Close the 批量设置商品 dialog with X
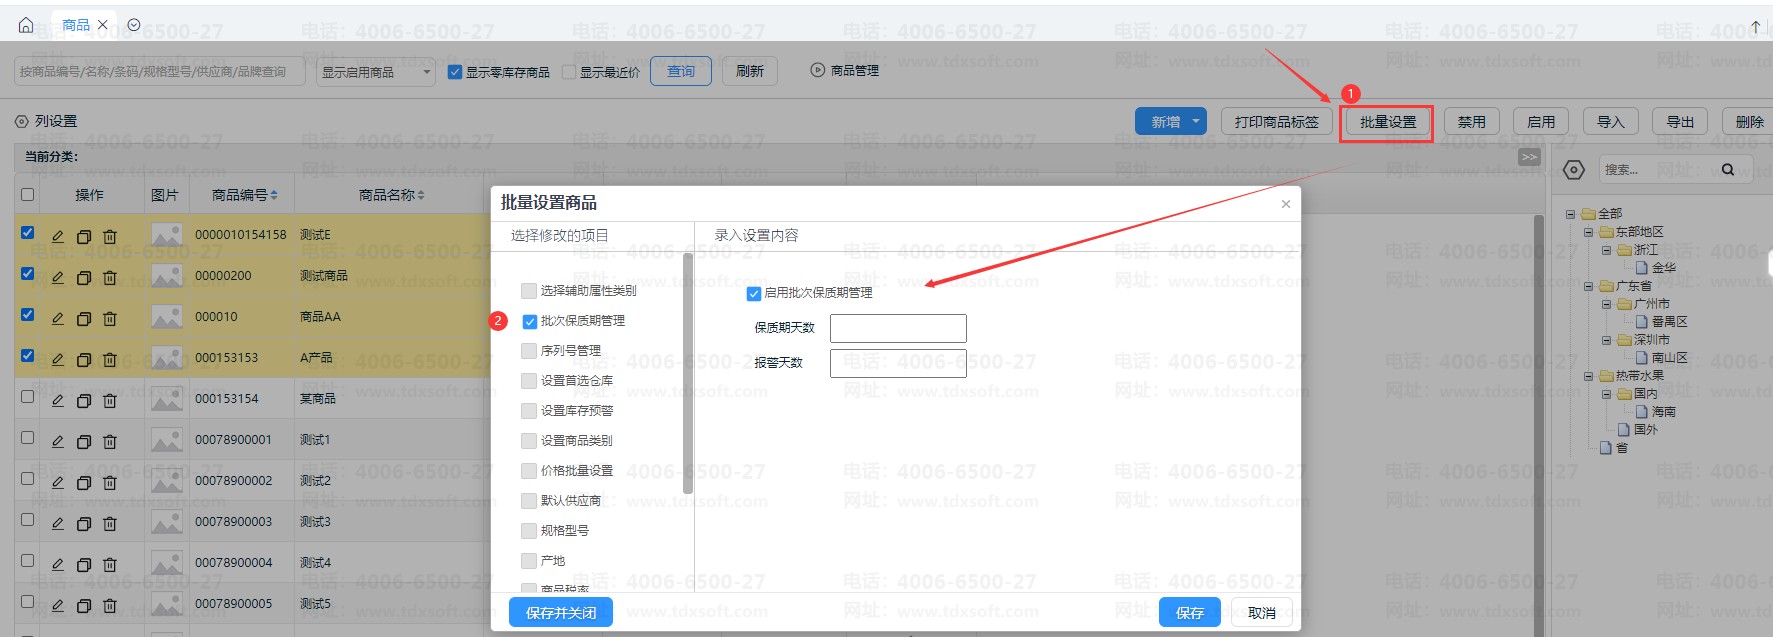This screenshot has width=1773, height=637. point(1286,204)
